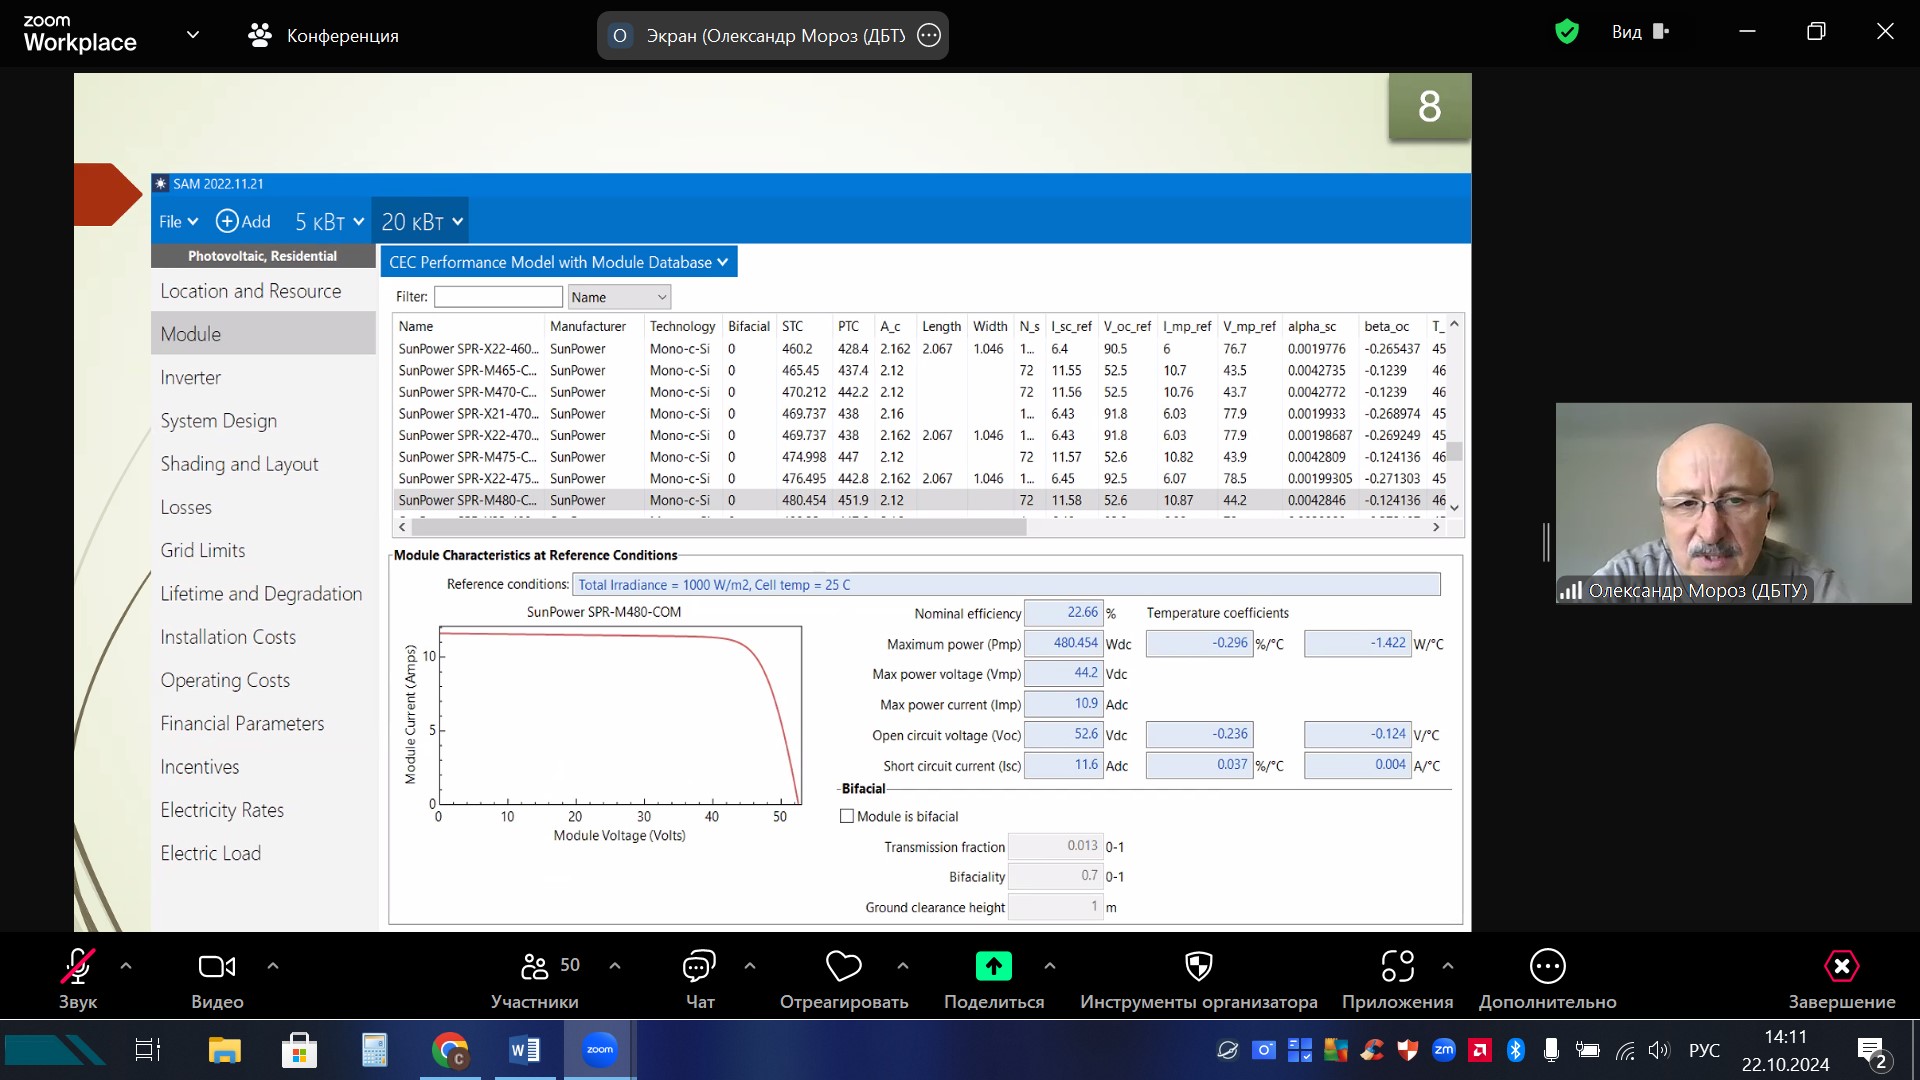
Task: Open the Участники participants panel
Action: tap(535, 966)
